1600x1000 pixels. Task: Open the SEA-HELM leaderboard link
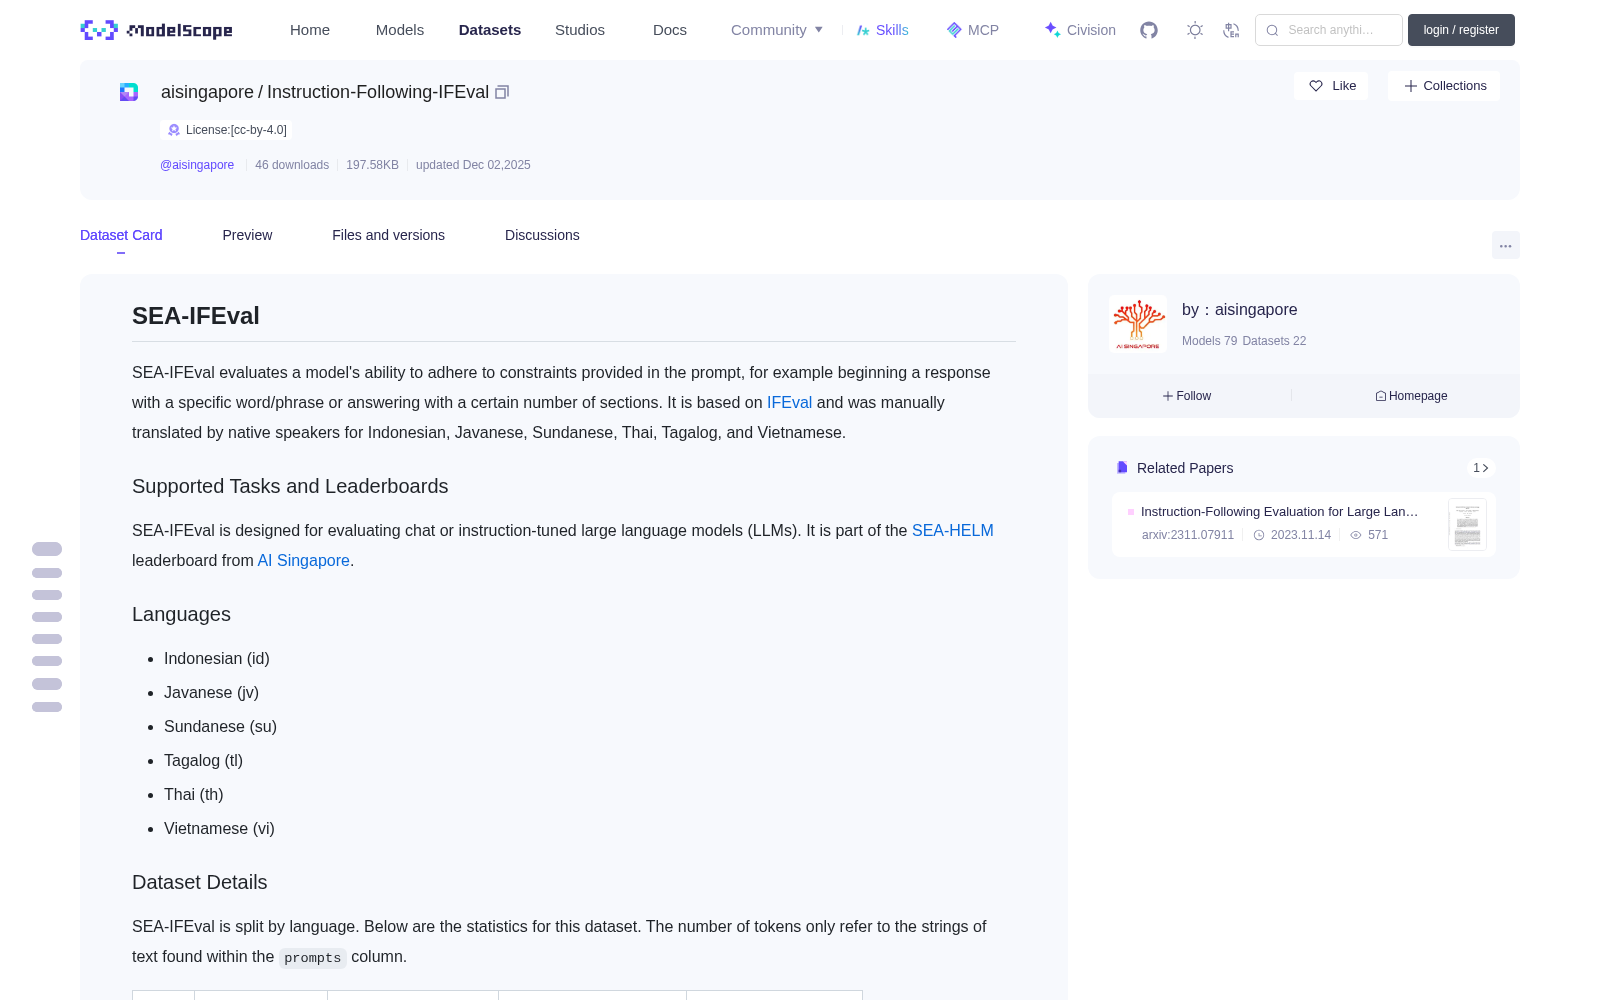[952, 531]
